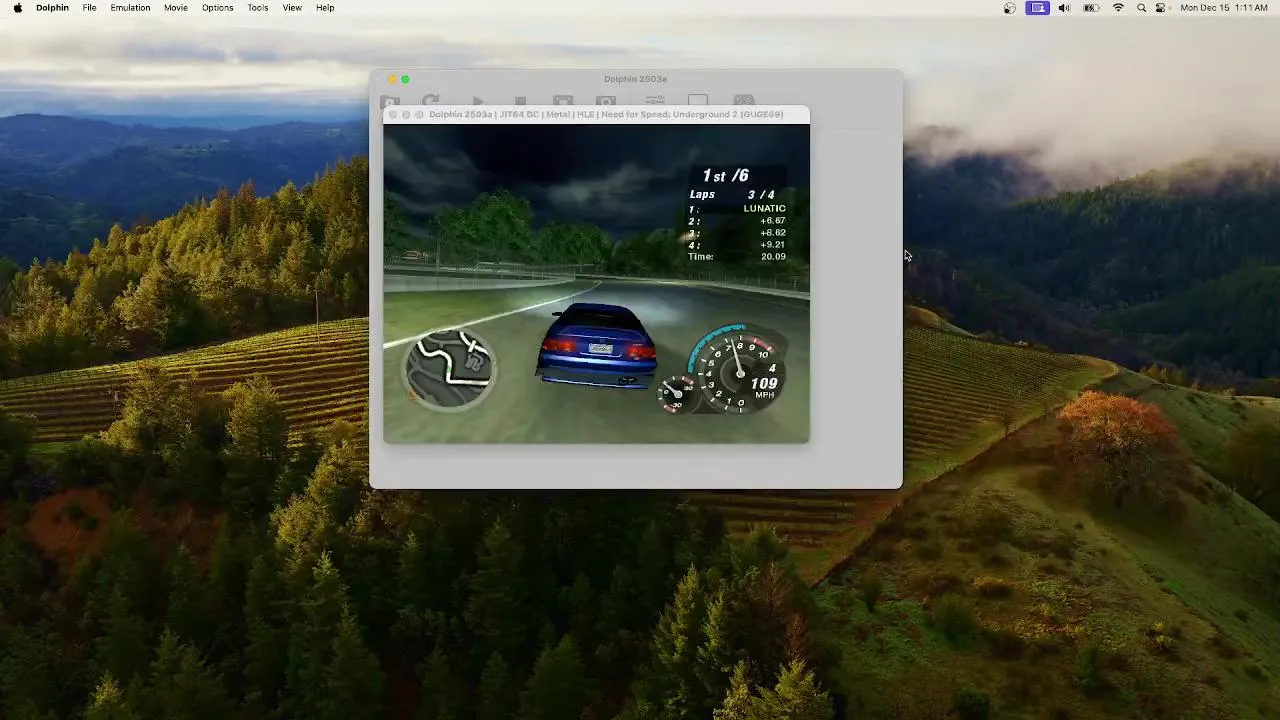Viewport: 1280px width, 720px height.
Task: Open Config via the sliders toolbar icon
Action: (655, 101)
